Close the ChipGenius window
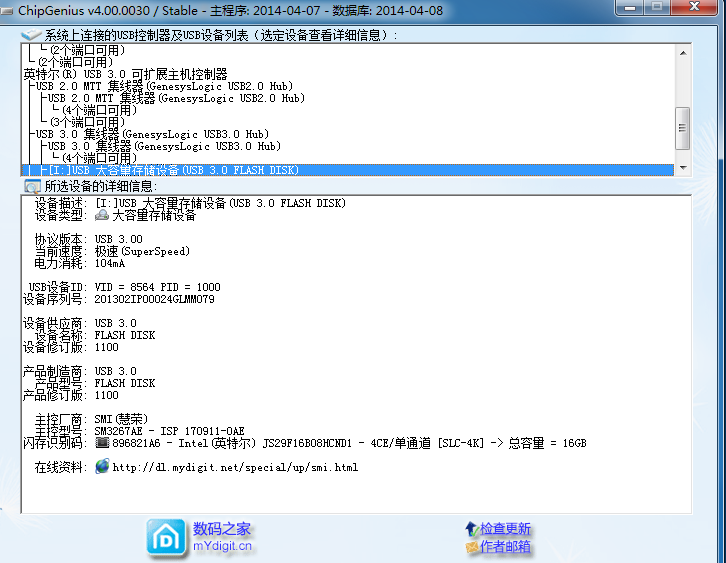Viewport: 726px width, 563px height. click(694, 7)
